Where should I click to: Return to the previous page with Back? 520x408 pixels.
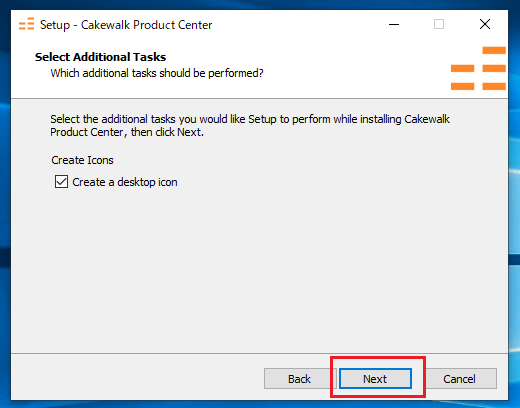pos(299,379)
